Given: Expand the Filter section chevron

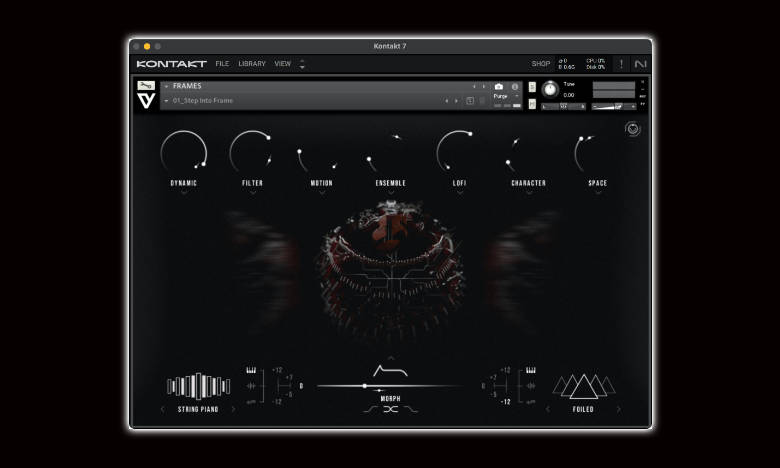Looking at the screenshot, I should [x=253, y=191].
